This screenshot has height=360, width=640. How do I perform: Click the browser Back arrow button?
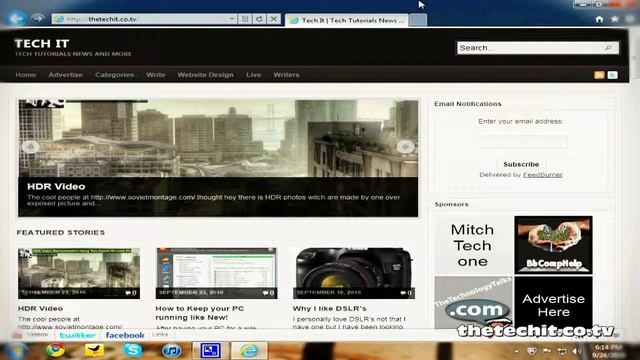[16, 18]
